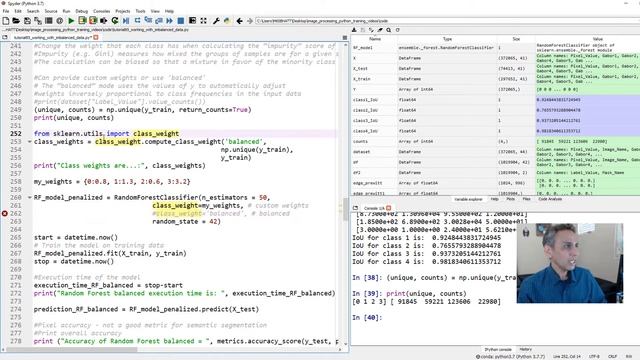Click the Maximize current pane icon
Viewport: 640px width, 360px height.
coord(192,20)
